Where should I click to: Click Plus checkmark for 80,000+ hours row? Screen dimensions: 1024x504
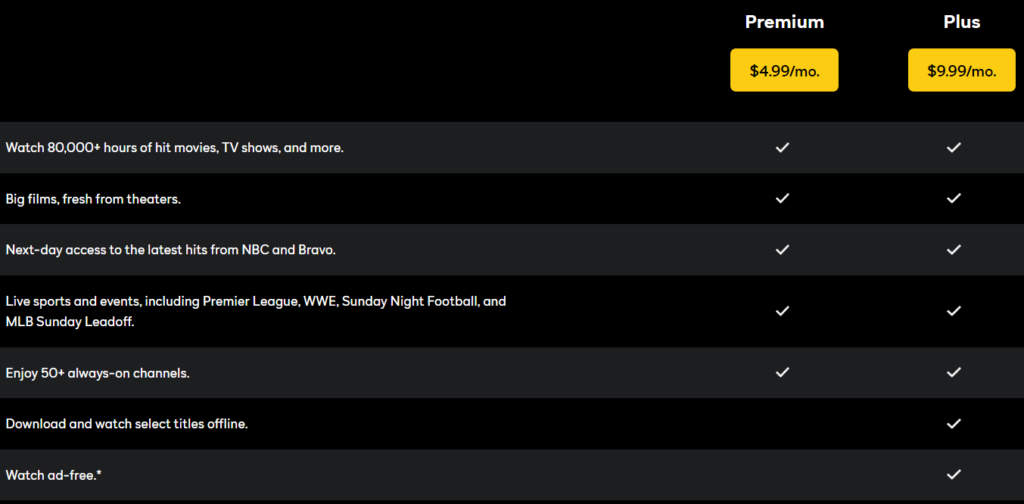[x=954, y=147]
